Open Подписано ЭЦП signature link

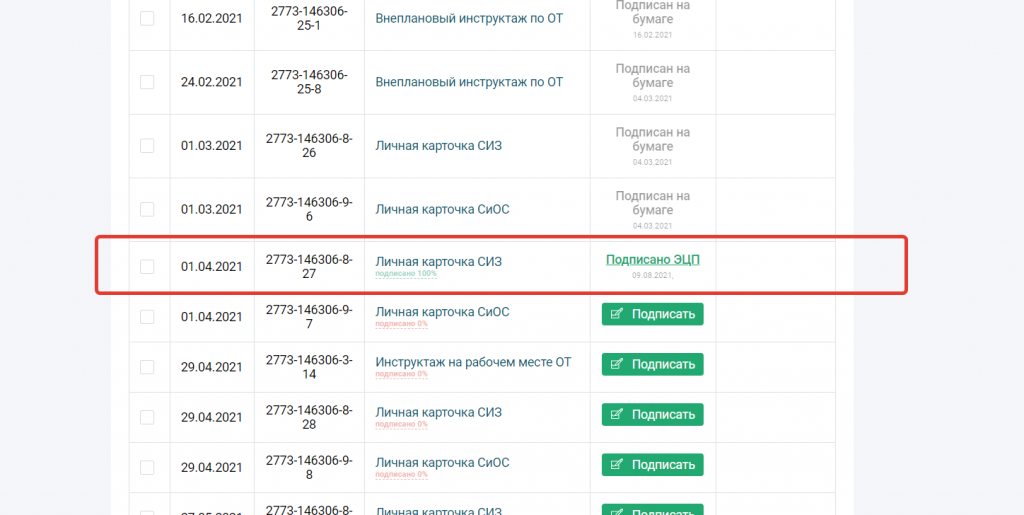pos(652,260)
